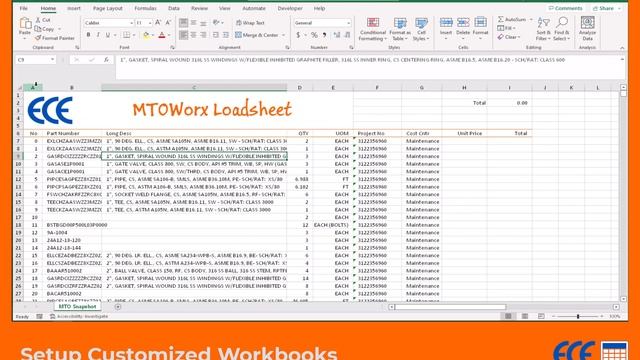The height and width of the screenshot is (360, 640).
Task: Click the Delete cells icon
Action: [463, 22]
